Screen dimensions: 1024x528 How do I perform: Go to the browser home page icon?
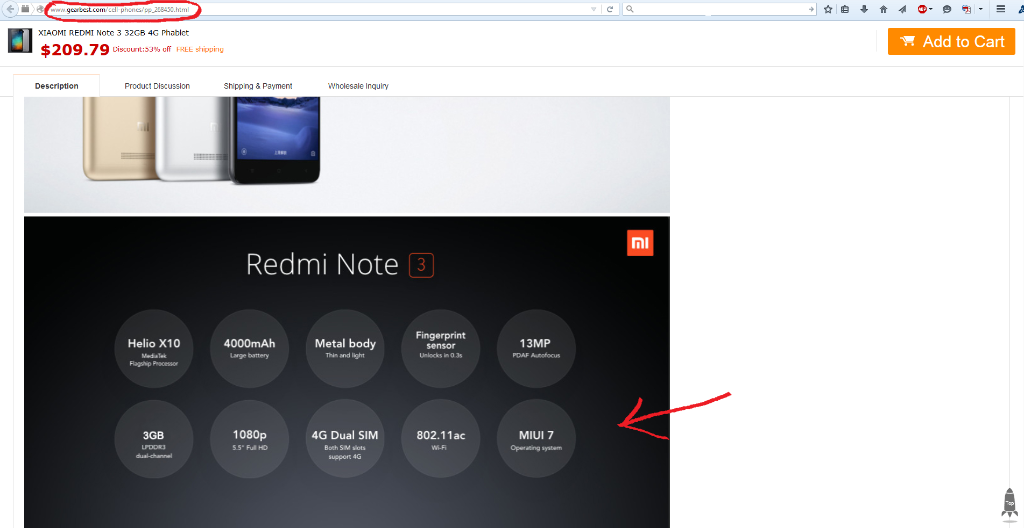883,9
